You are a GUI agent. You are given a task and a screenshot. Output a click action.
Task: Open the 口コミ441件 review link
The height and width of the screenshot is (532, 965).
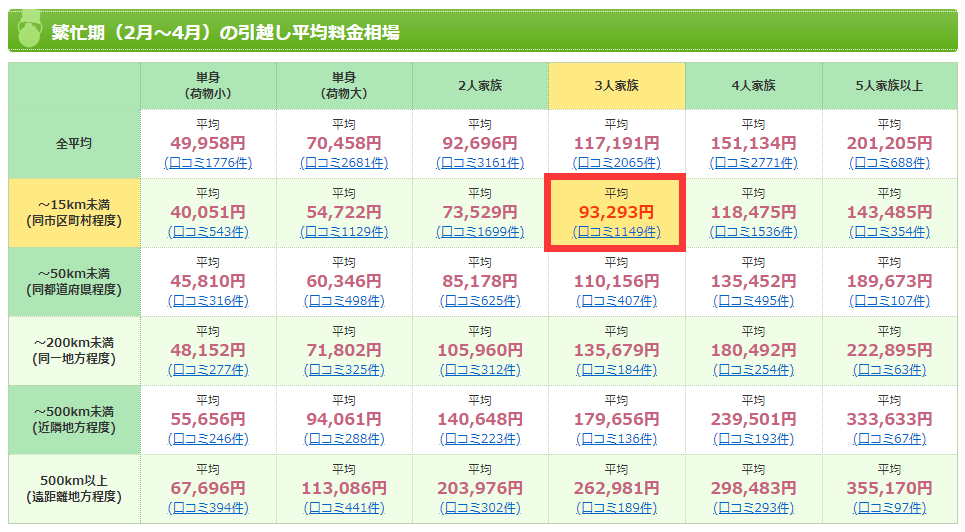pos(344,507)
